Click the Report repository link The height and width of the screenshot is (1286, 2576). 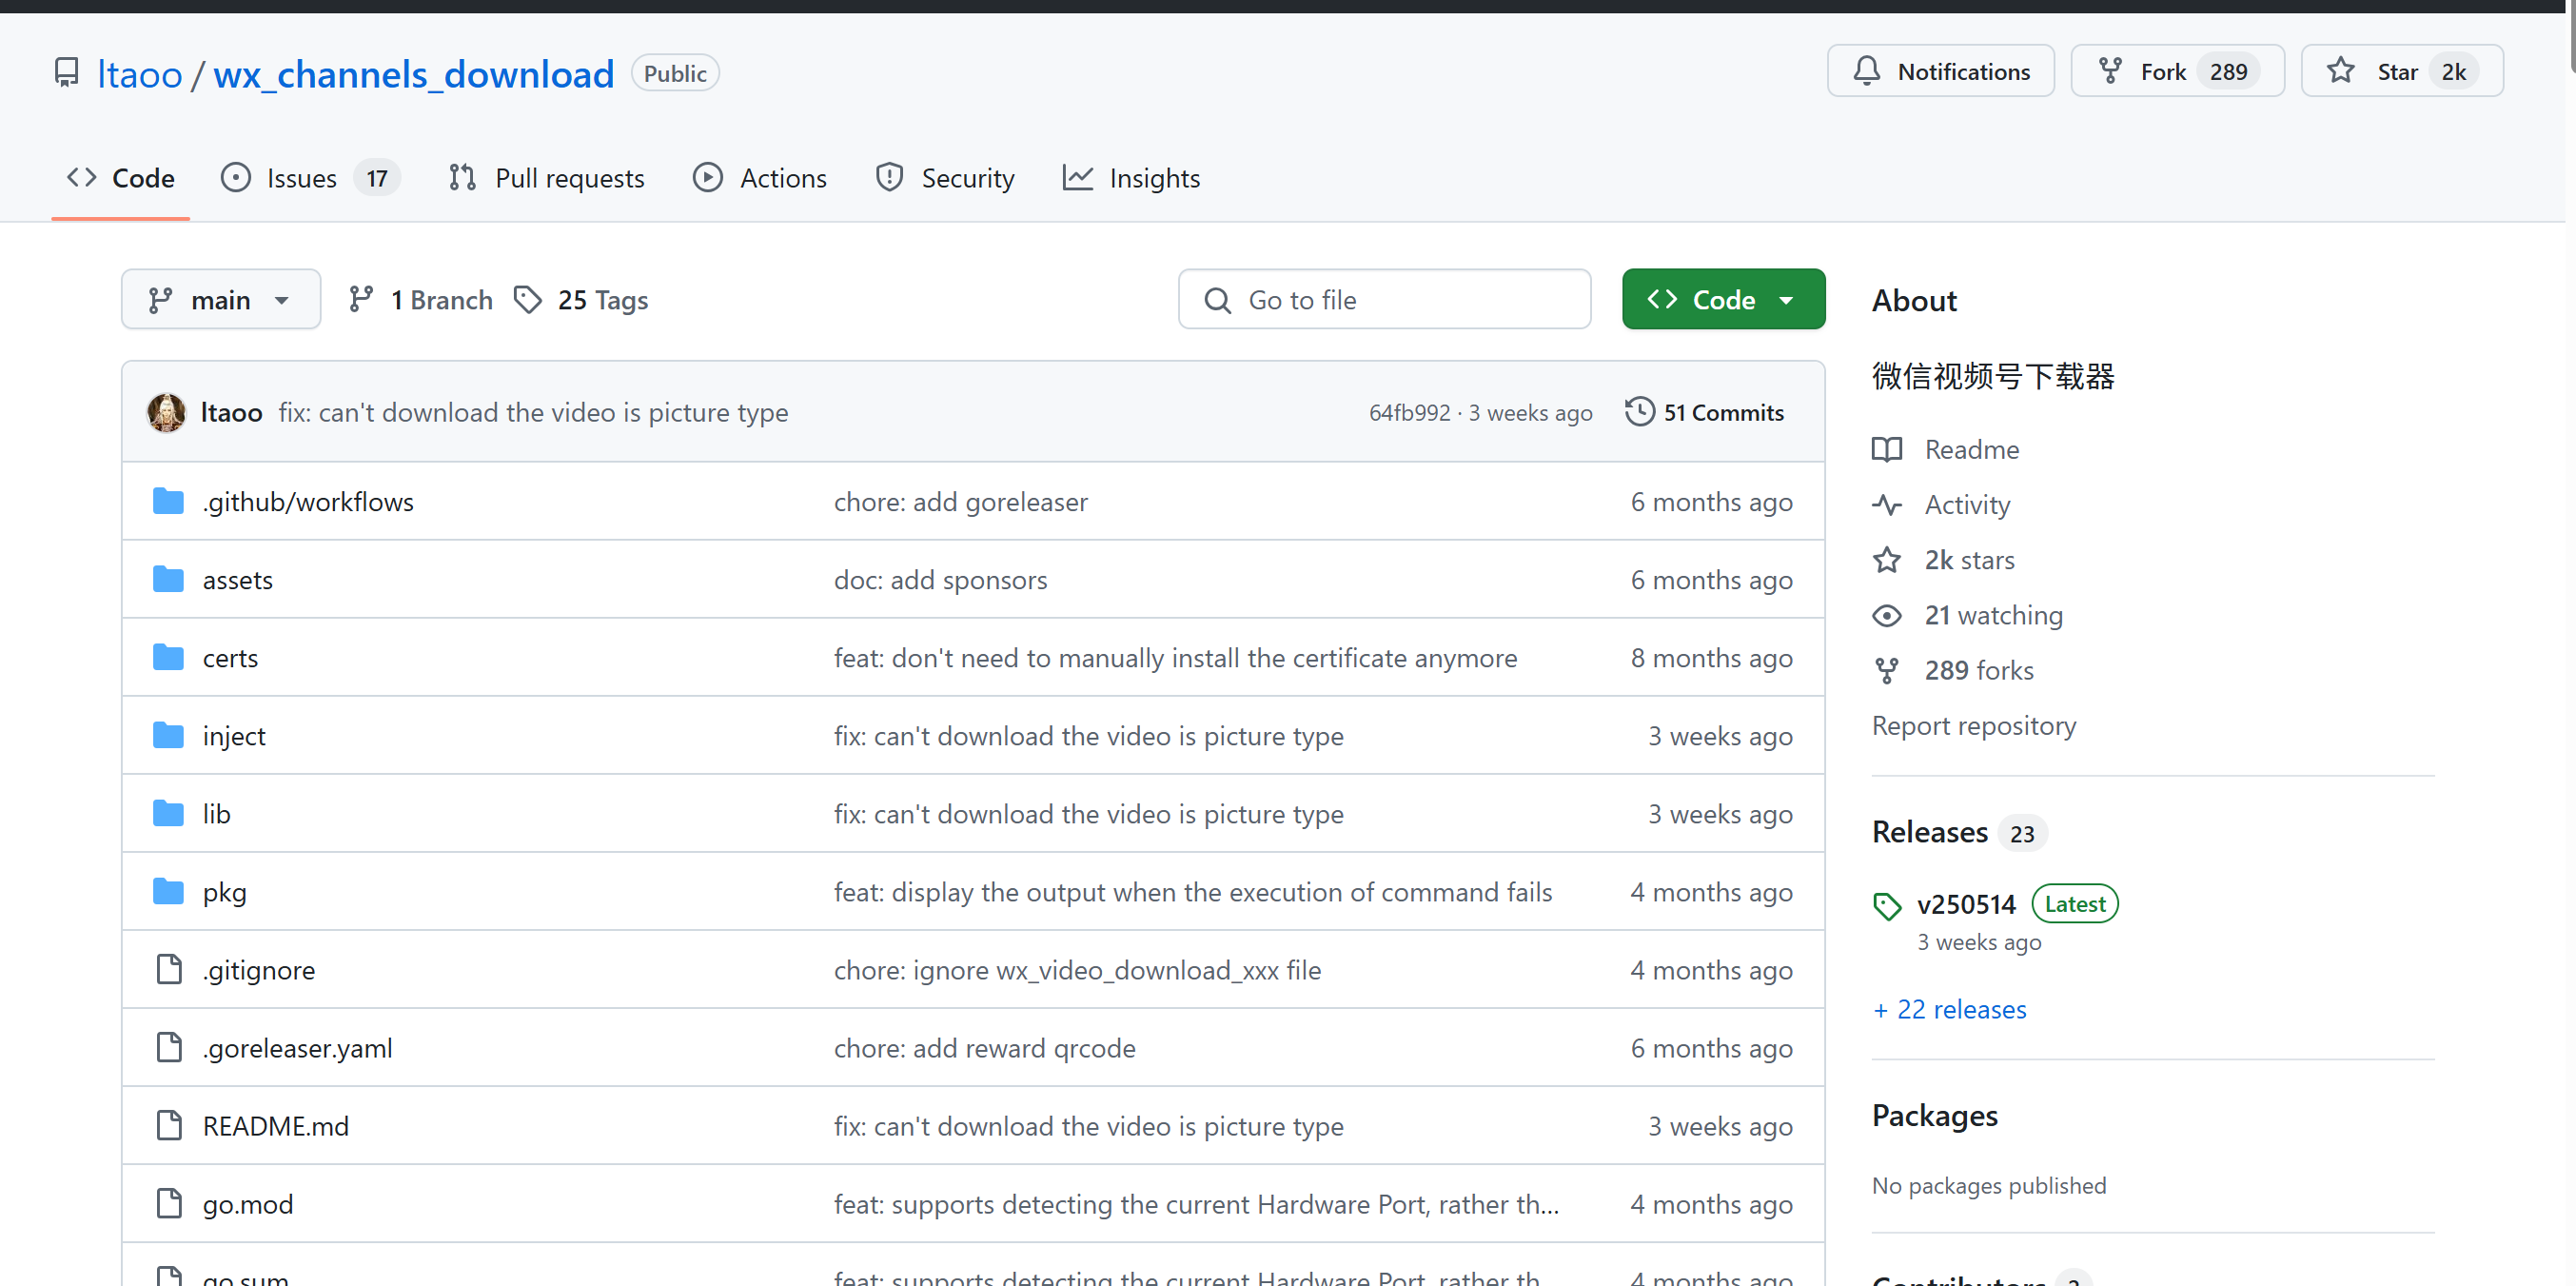(1974, 725)
